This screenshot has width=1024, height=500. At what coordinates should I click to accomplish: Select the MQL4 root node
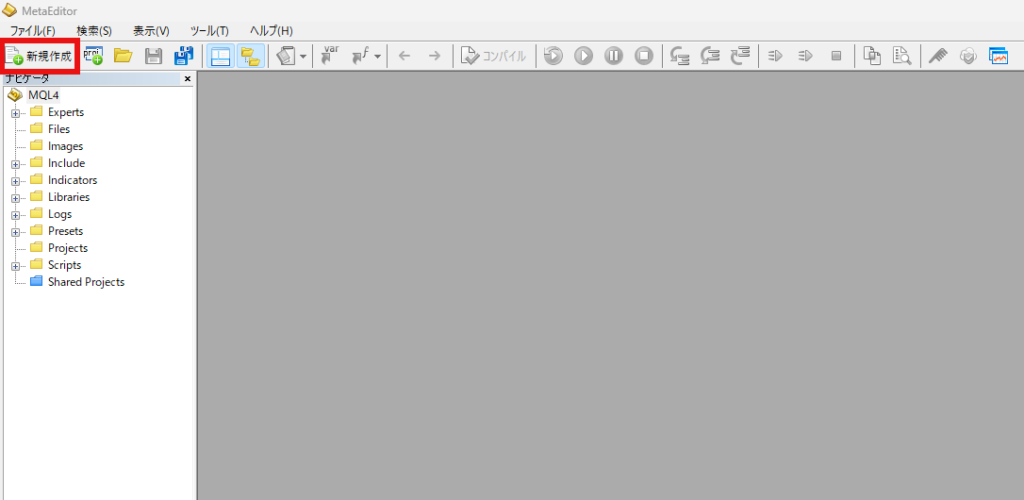(43, 95)
